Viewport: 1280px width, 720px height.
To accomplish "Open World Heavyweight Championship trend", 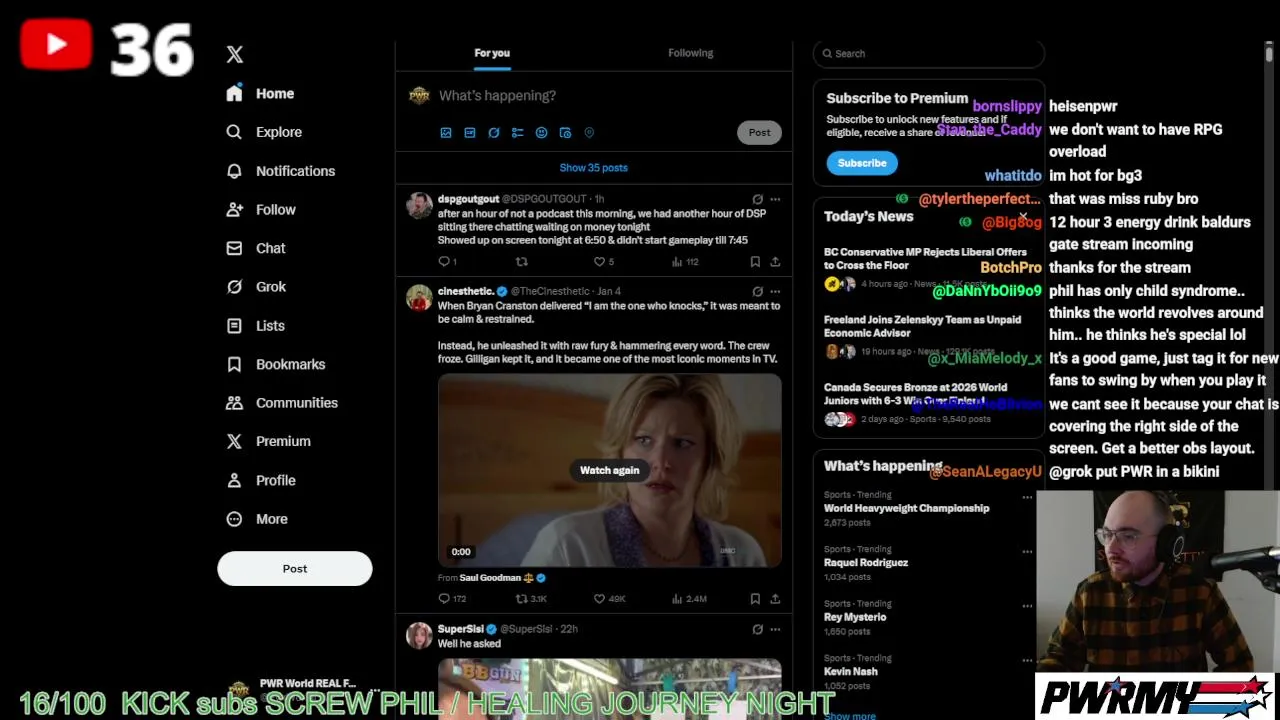I will [x=906, y=508].
